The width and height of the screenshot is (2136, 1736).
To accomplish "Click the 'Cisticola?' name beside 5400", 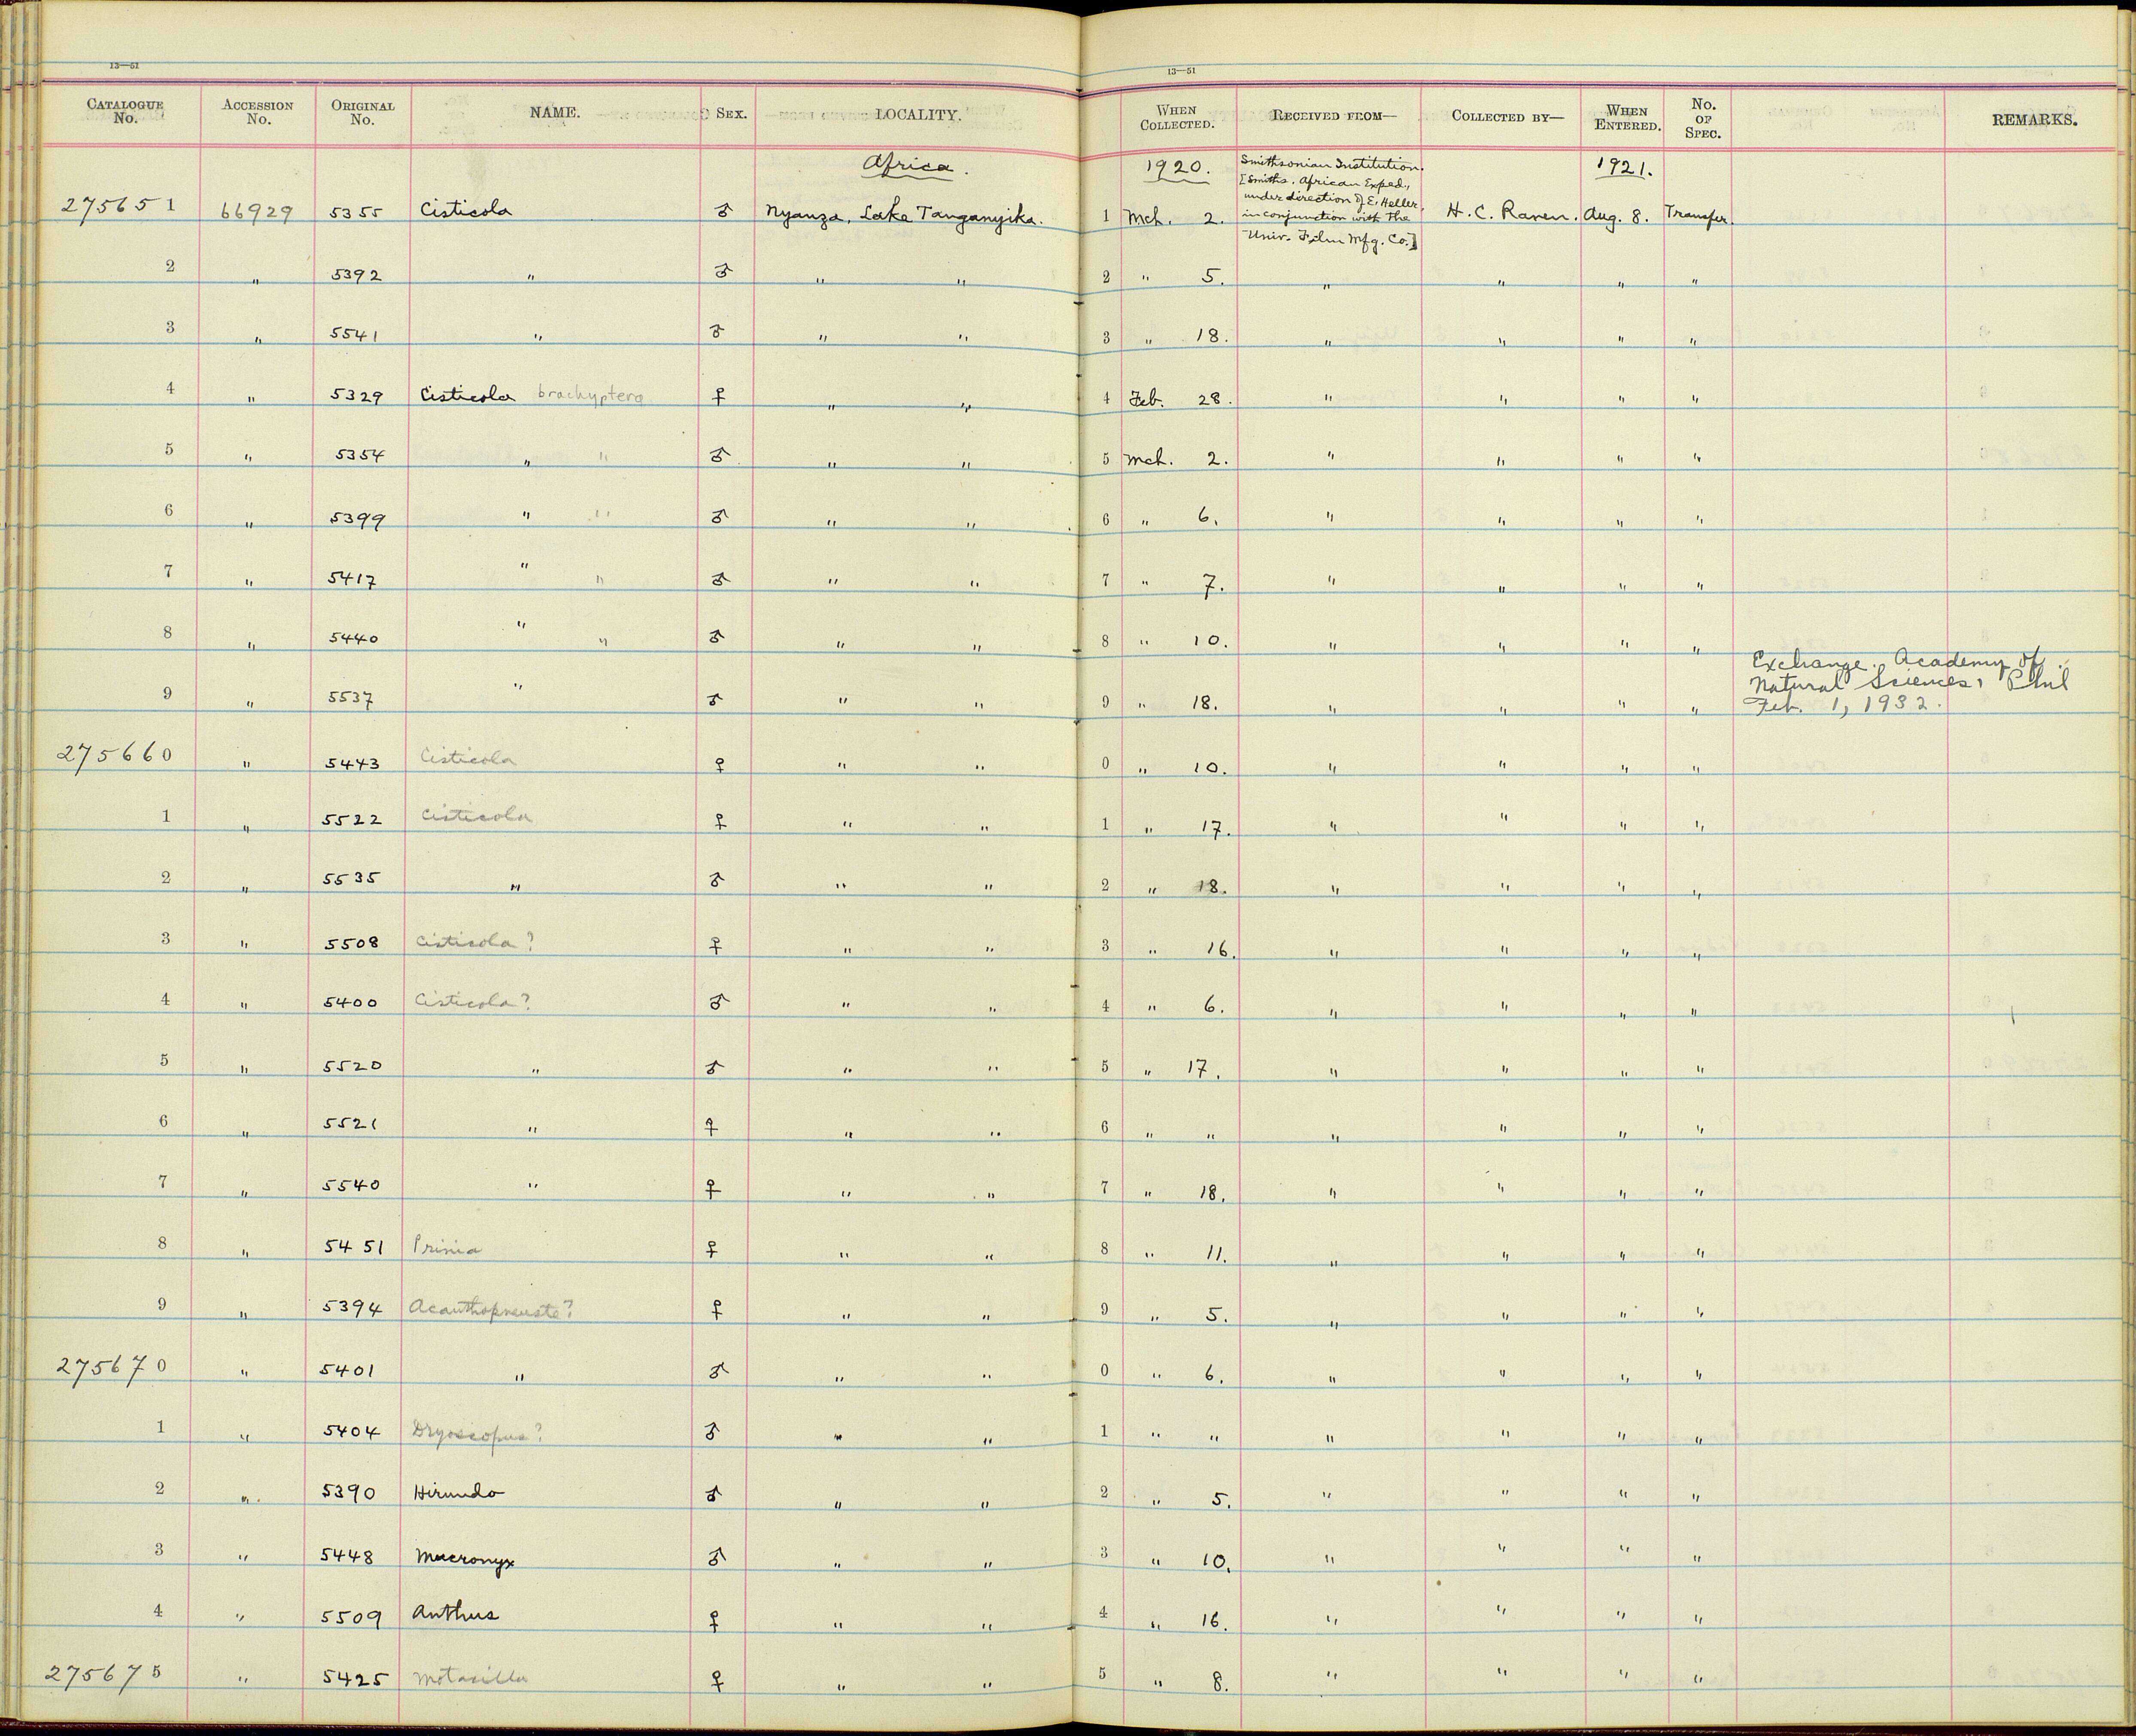I will 473,1001.
